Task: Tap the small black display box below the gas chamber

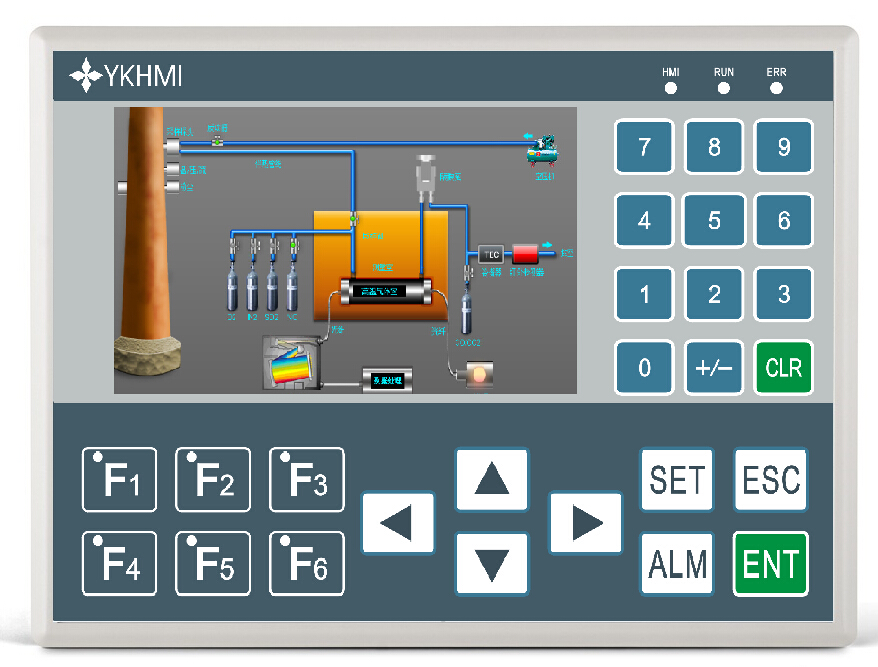Action: (x=387, y=380)
